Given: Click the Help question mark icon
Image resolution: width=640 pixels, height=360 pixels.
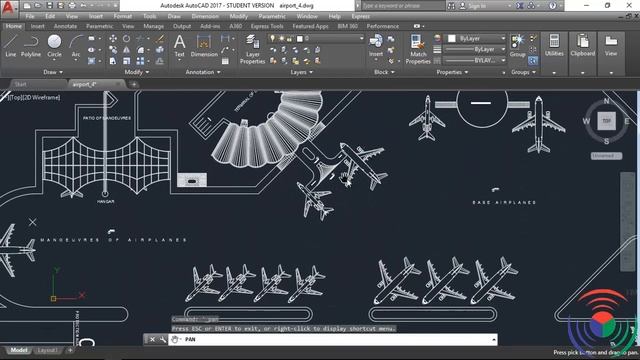Looking at the screenshot, I should (552, 6).
